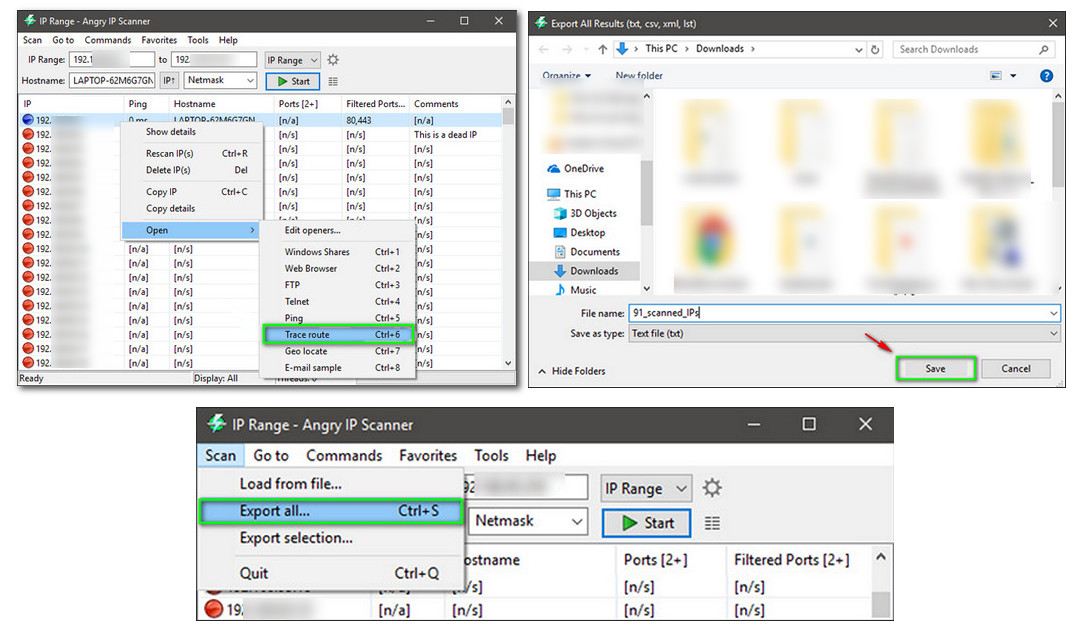This screenshot has height=640, width=1090.
Task: Expand the Save as type dropdown
Action: (x=1053, y=334)
